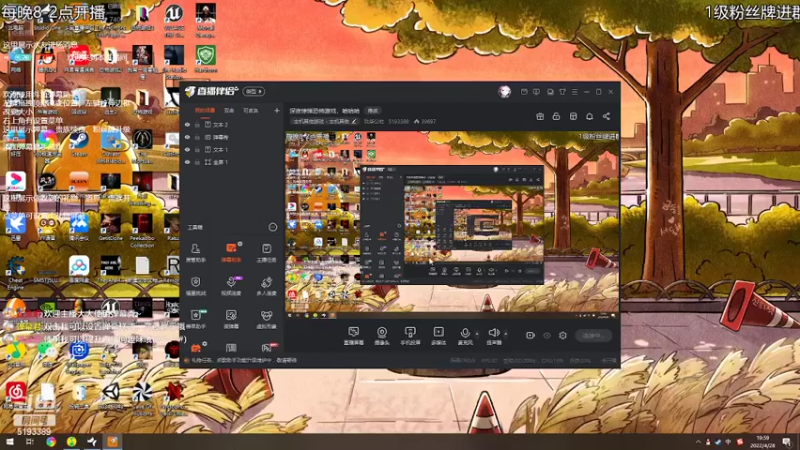Screen dimensions: 800x450
Task: Lock the 弹幕秀 layer
Action: (x=197, y=137)
